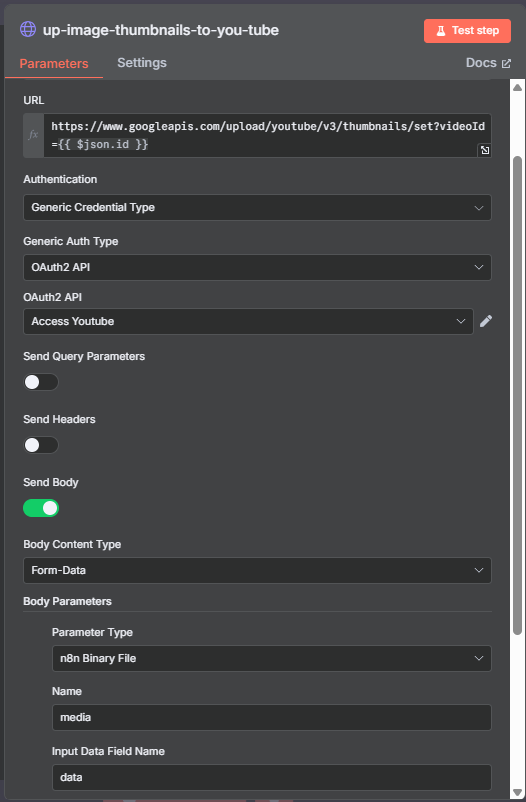Viewport: 526px width, 802px height.
Task: Click the fx expression icon beside URL
Action: 33,135
